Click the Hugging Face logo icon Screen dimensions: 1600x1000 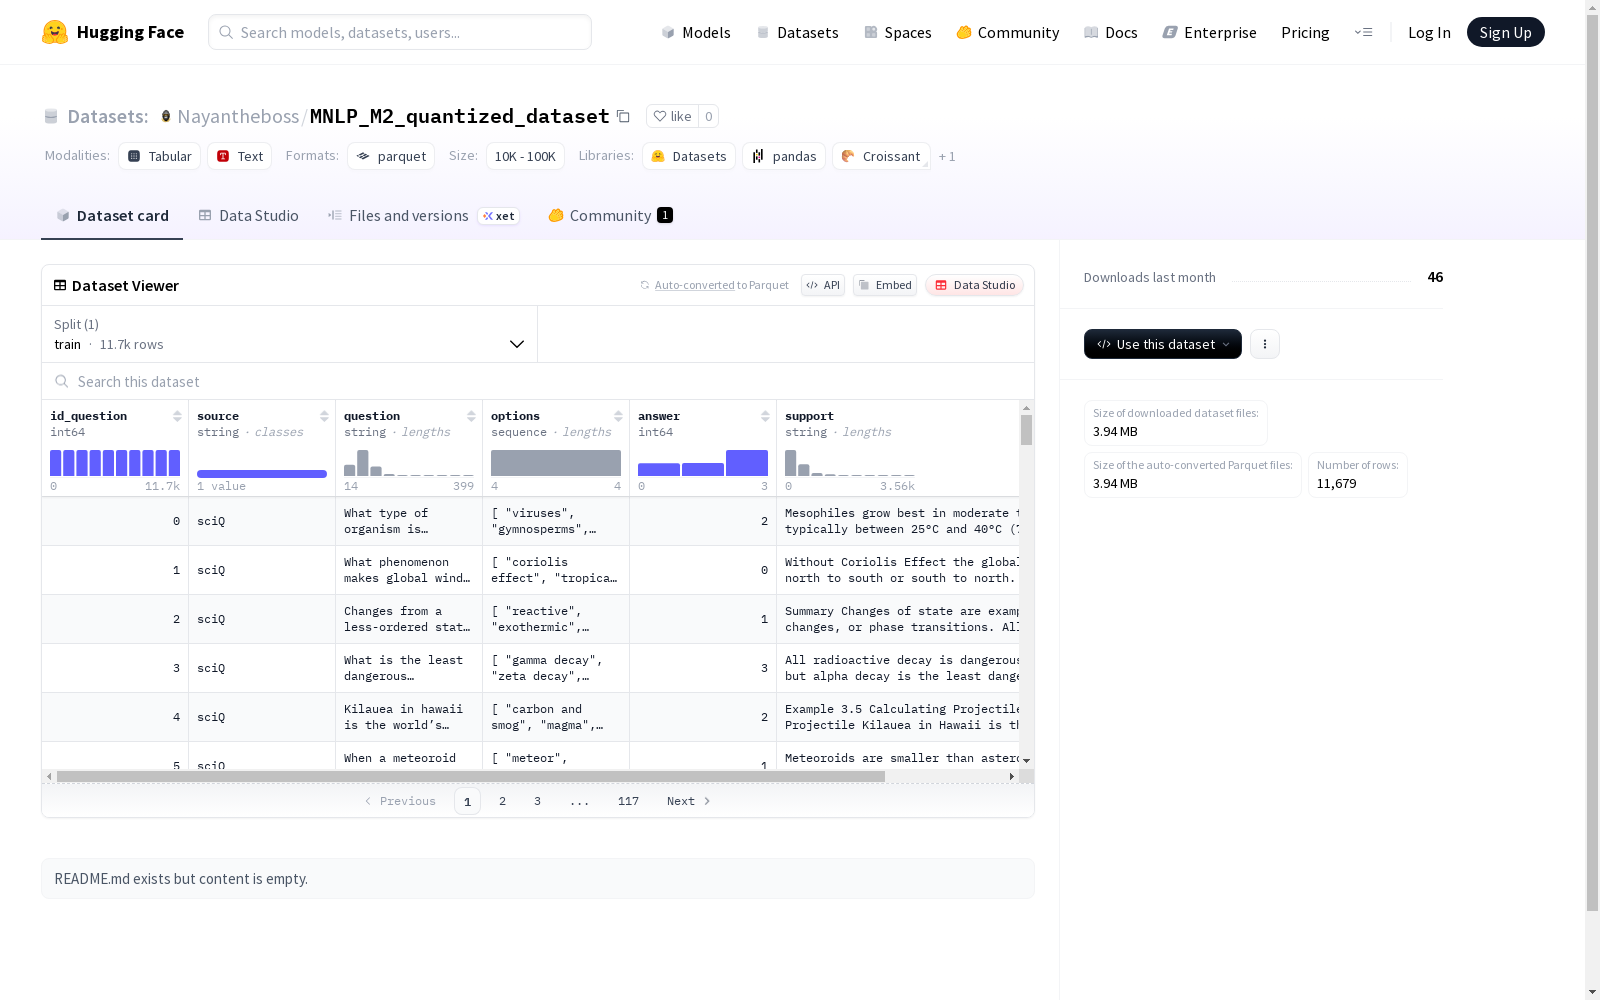click(55, 32)
